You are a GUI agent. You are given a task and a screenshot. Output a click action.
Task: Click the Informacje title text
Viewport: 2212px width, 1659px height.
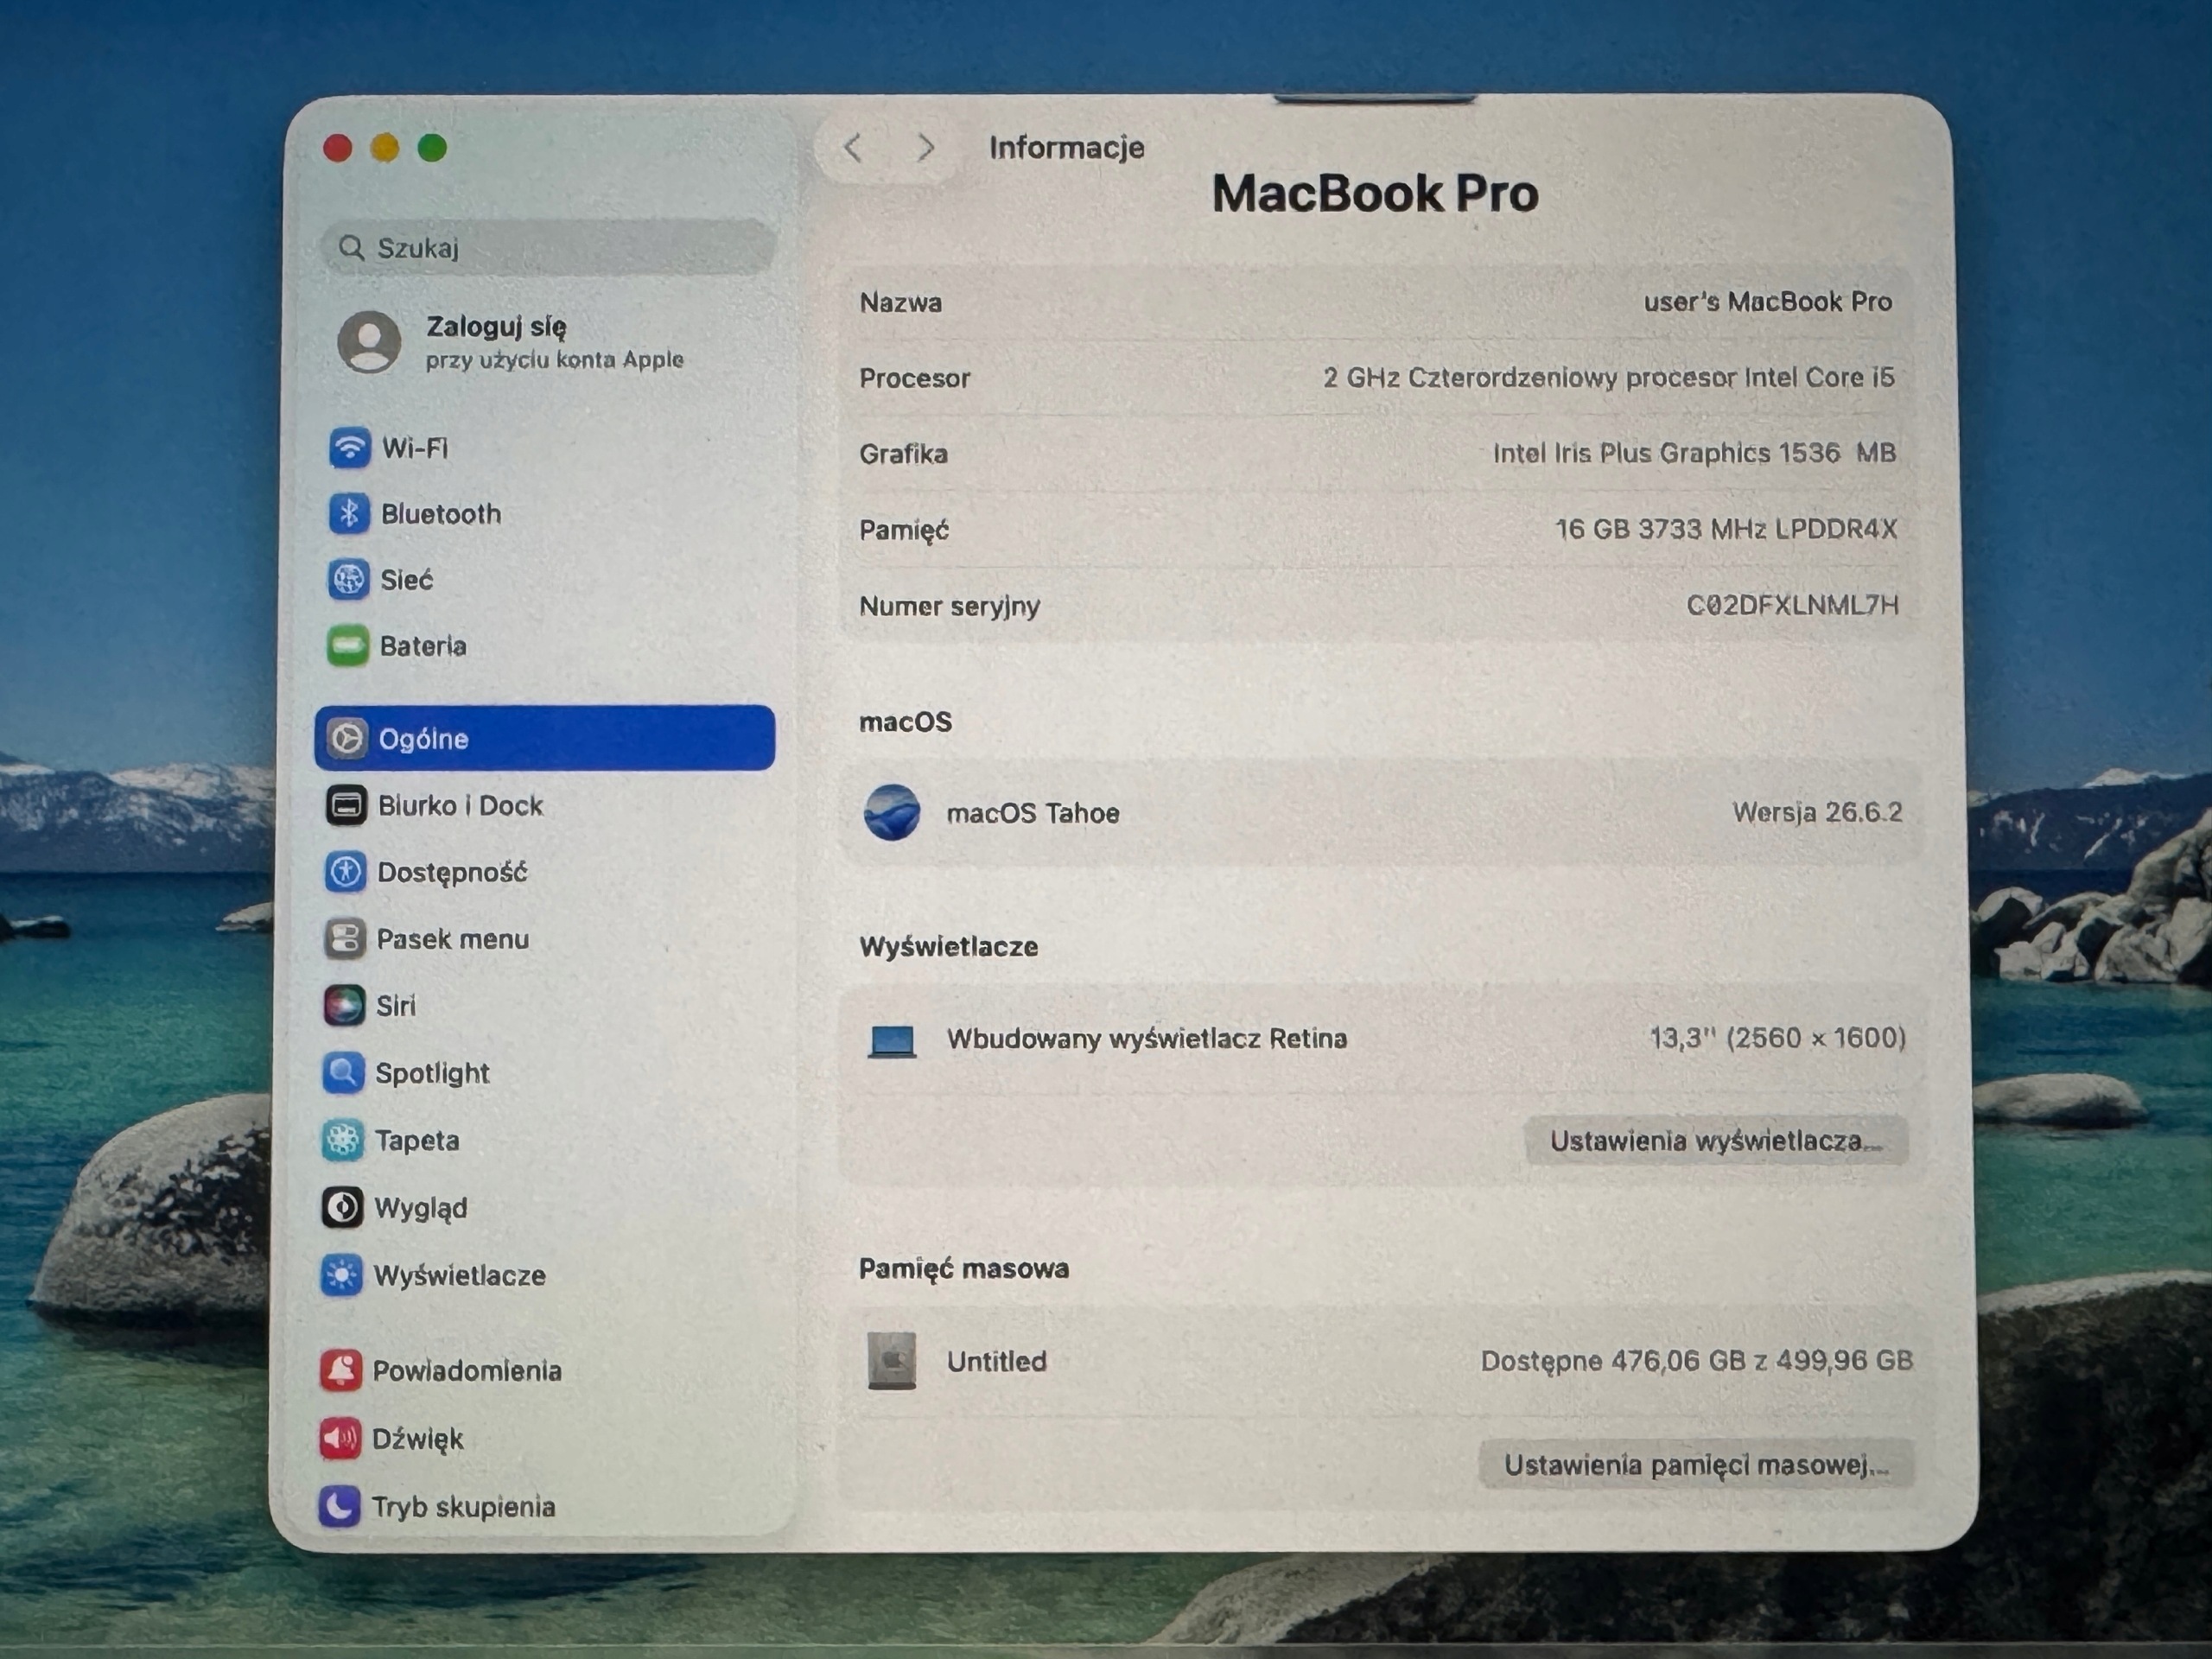[x=1066, y=148]
